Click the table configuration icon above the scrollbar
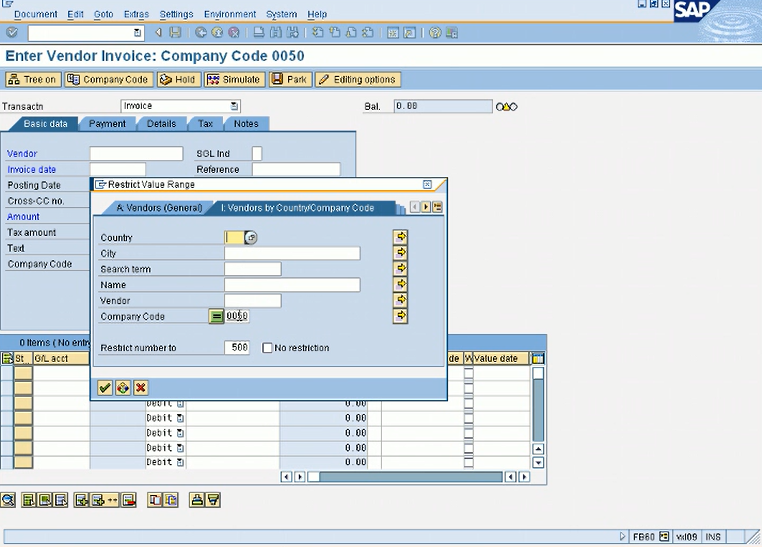Screen dimensions: 762x547 pyautogui.click(x=537, y=359)
